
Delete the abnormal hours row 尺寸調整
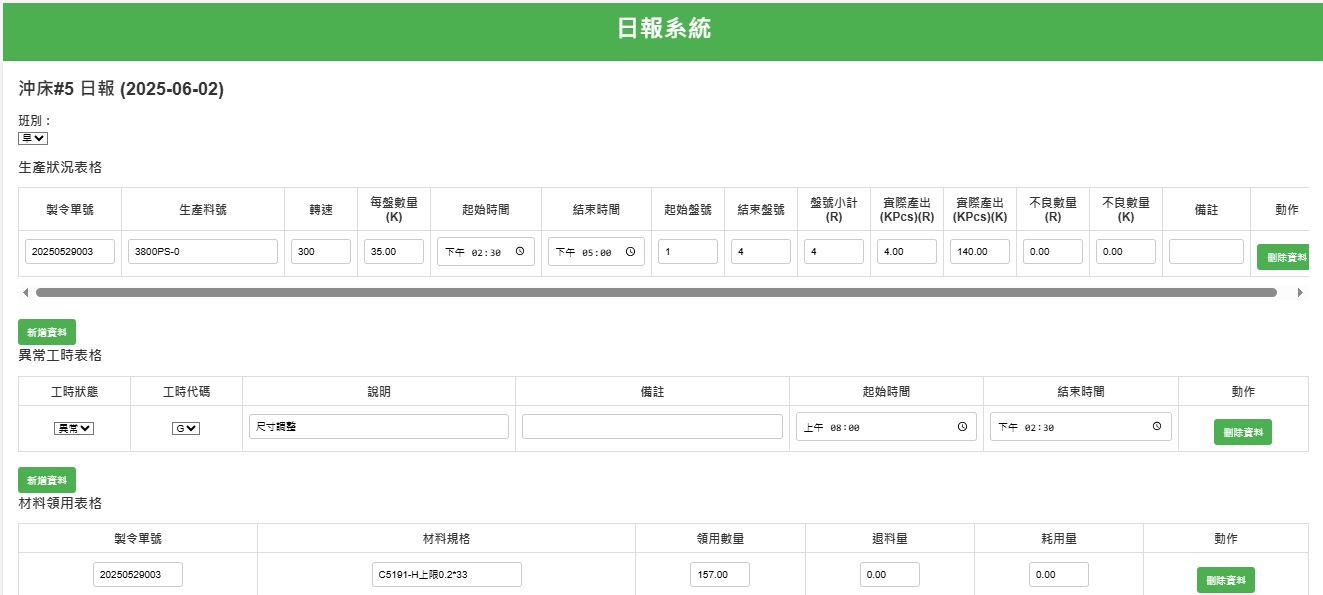pyautogui.click(x=1243, y=432)
